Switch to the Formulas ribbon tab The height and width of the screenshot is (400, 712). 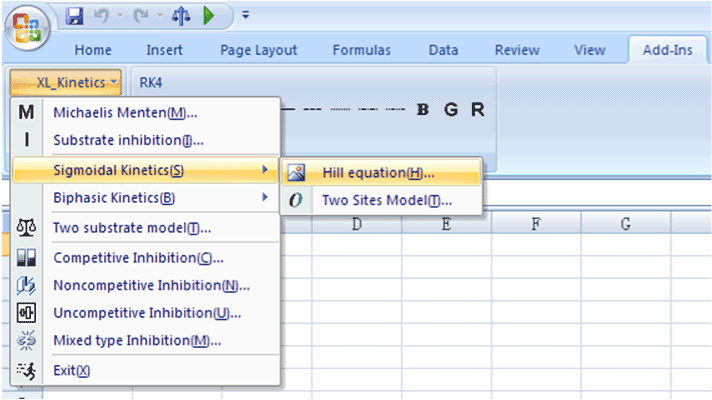pos(361,50)
